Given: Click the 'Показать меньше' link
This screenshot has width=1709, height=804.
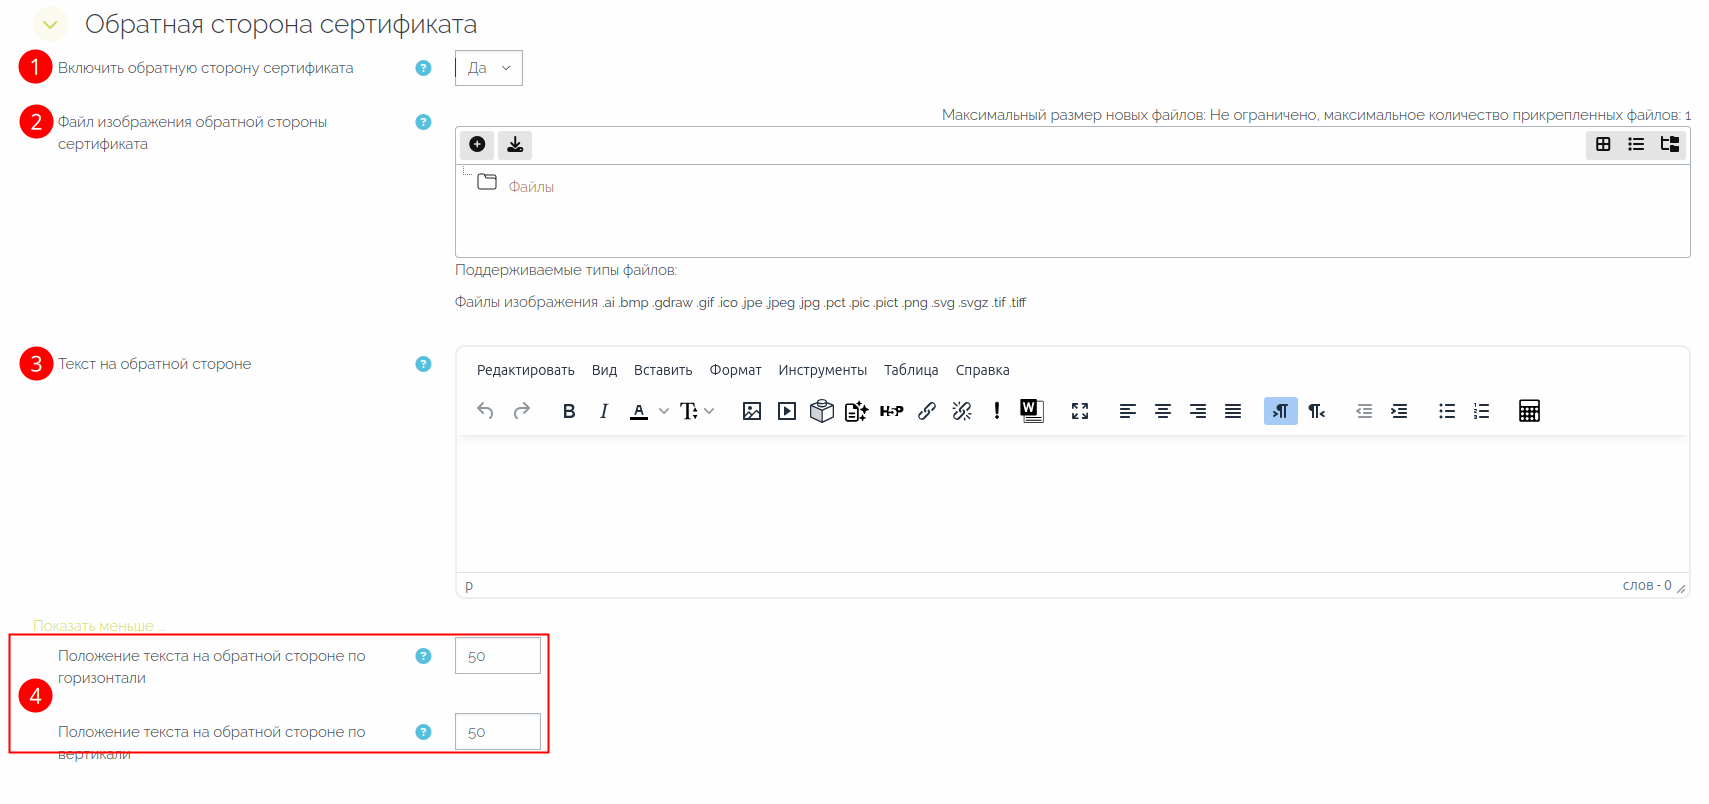Looking at the screenshot, I should click(93, 626).
